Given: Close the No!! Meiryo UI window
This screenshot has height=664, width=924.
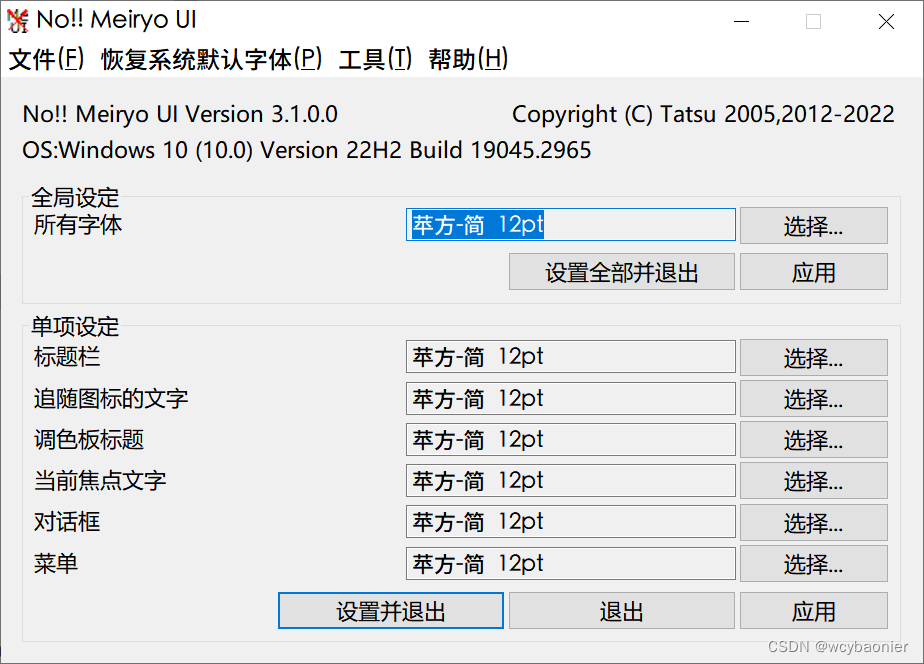Looking at the screenshot, I should (x=886, y=22).
